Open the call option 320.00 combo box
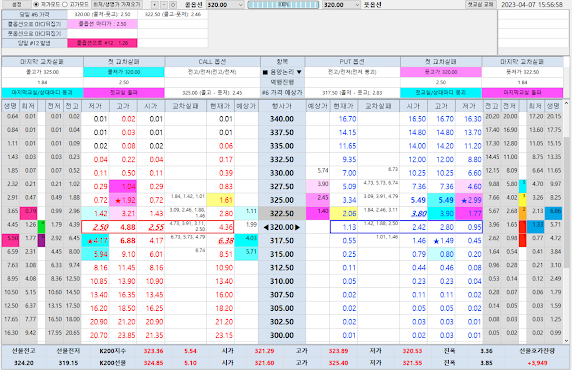Image resolution: width=572 pixels, height=370 pixels. coord(225,5)
